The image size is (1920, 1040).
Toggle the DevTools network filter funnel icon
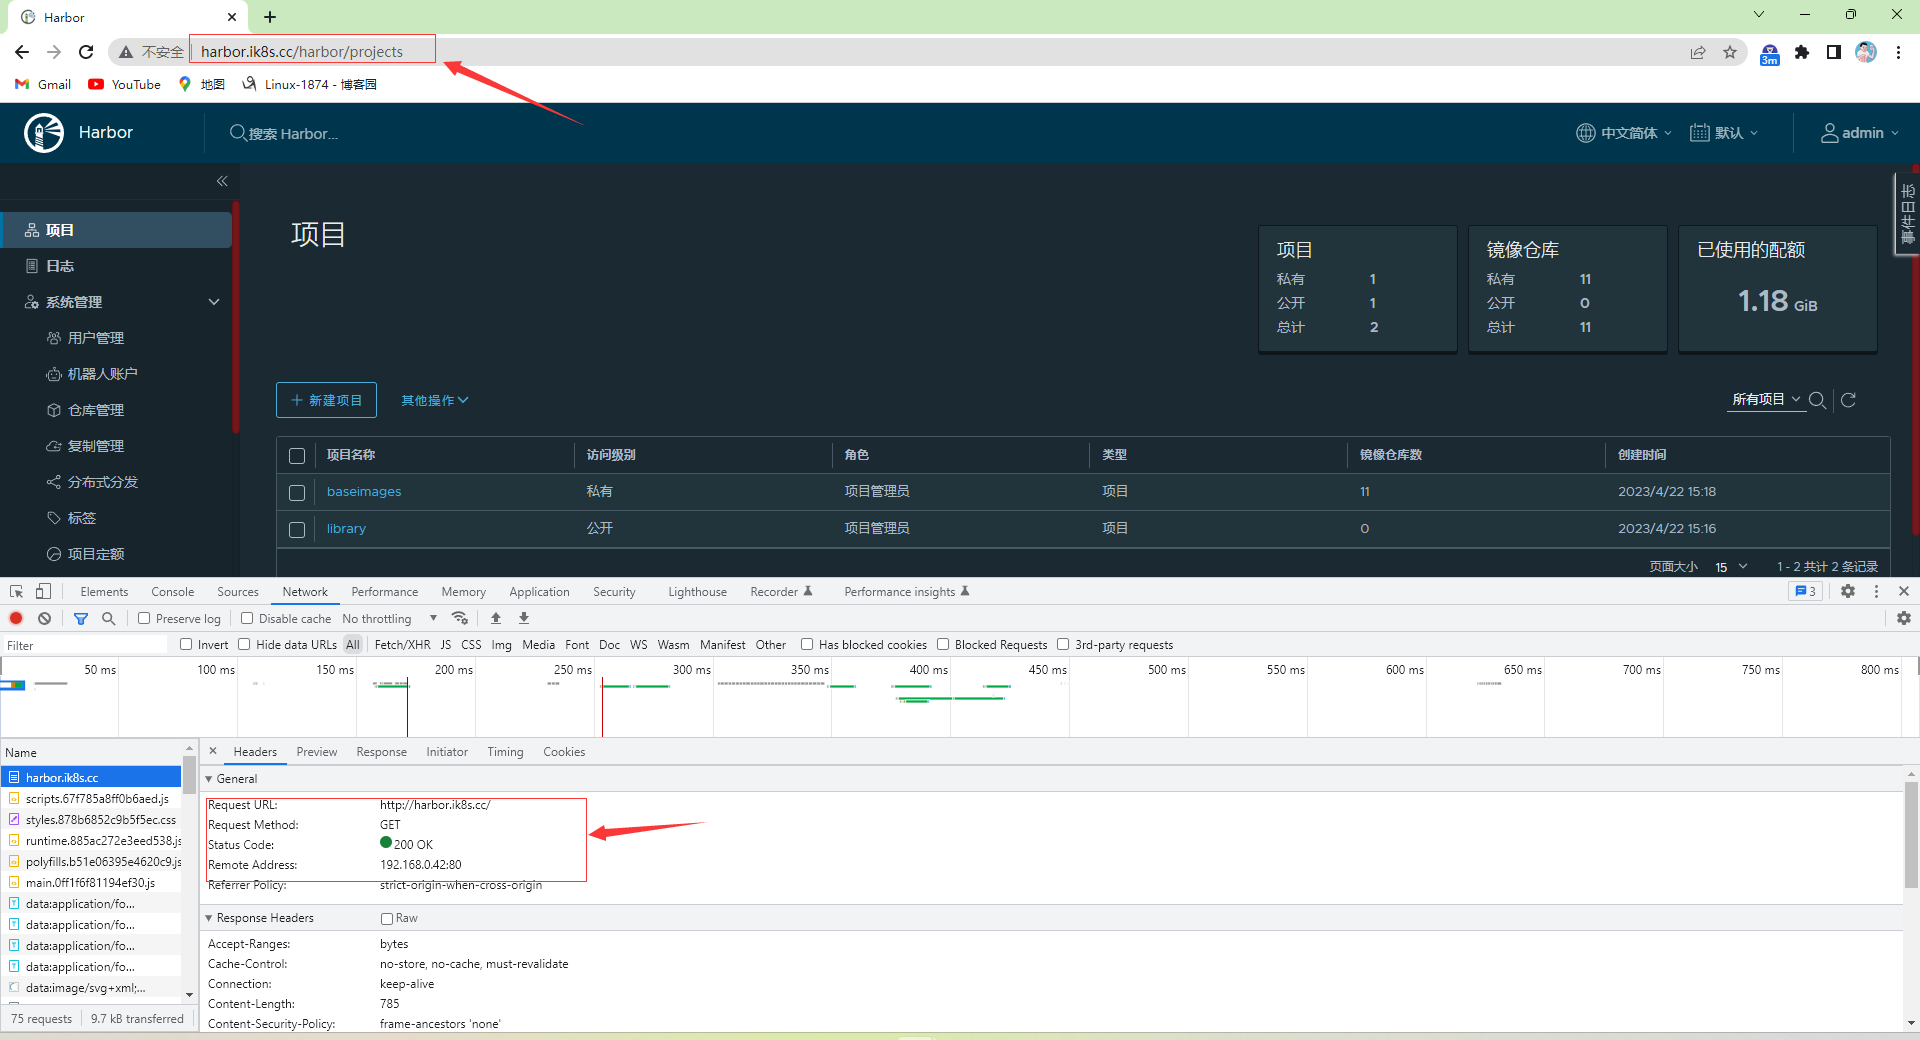point(81,618)
